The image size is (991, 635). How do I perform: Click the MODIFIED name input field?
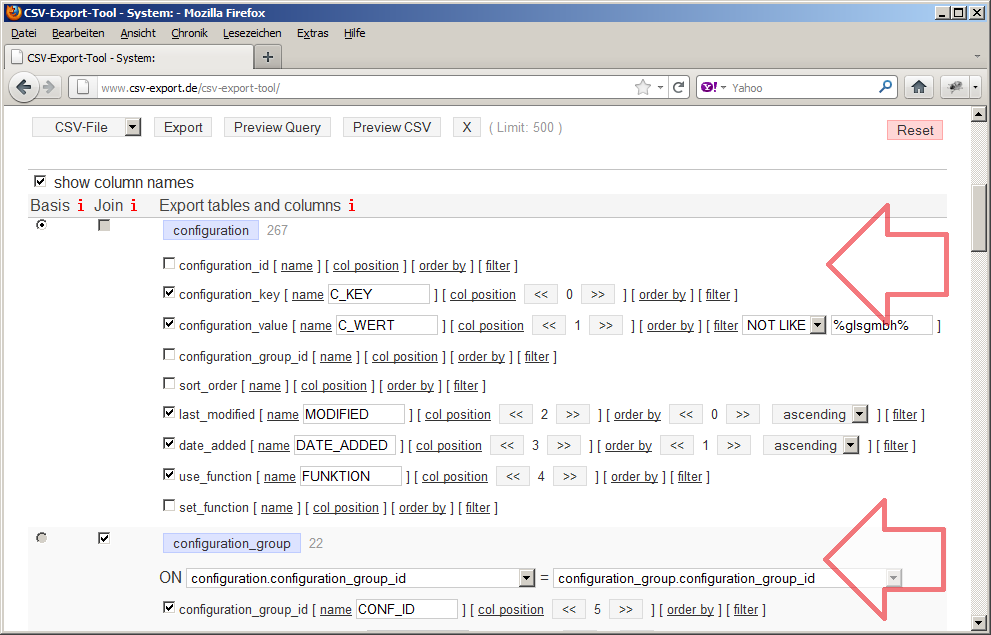pyautogui.click(x=354, y=414)
